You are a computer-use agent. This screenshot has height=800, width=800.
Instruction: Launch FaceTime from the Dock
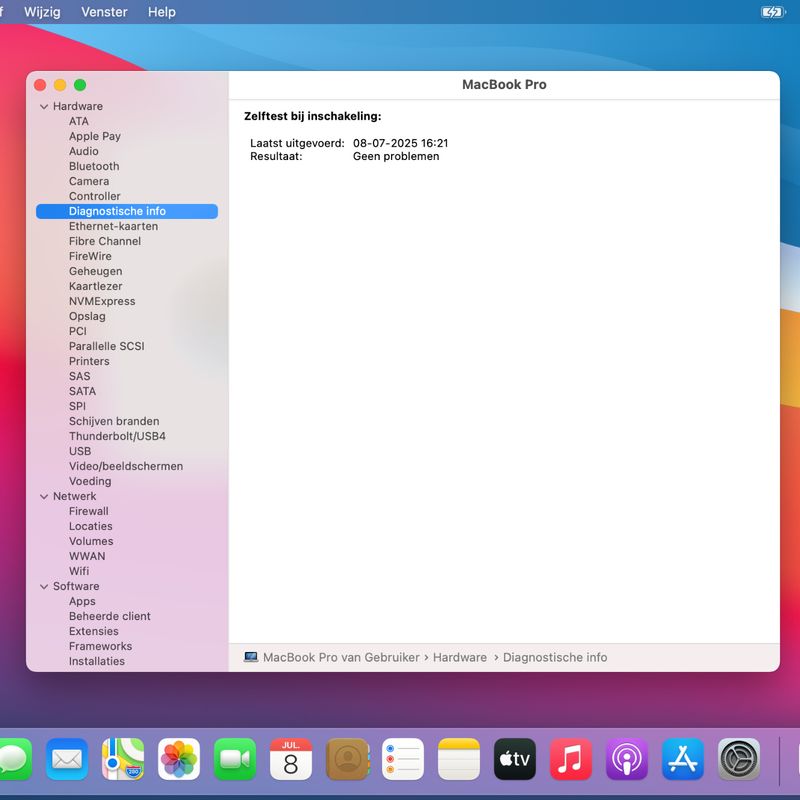235,759
